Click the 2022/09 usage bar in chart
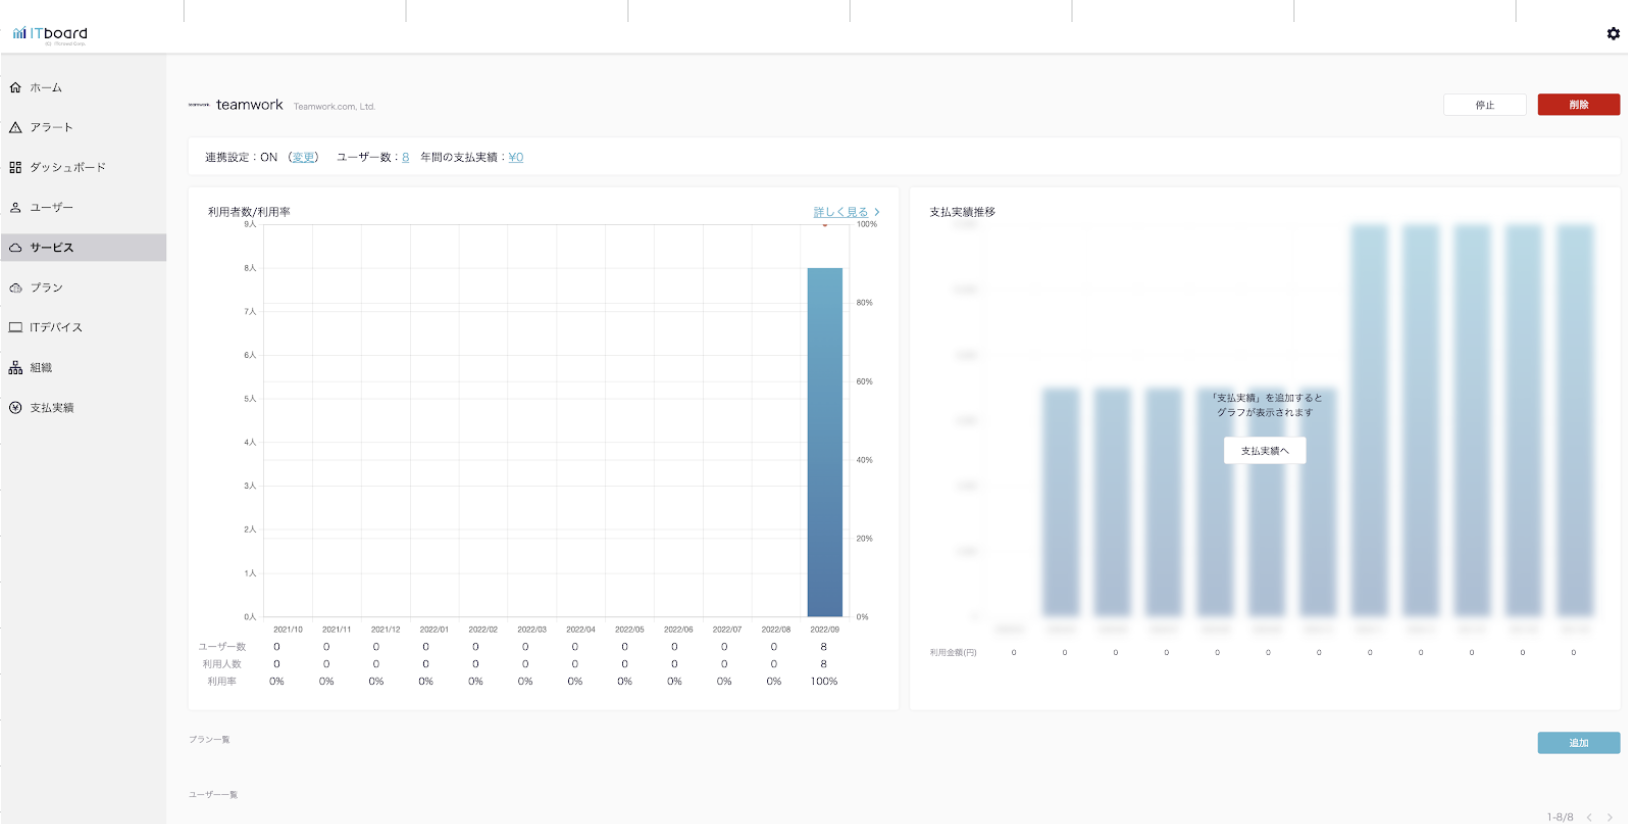 pyautogui.click(x=825, y=442)
